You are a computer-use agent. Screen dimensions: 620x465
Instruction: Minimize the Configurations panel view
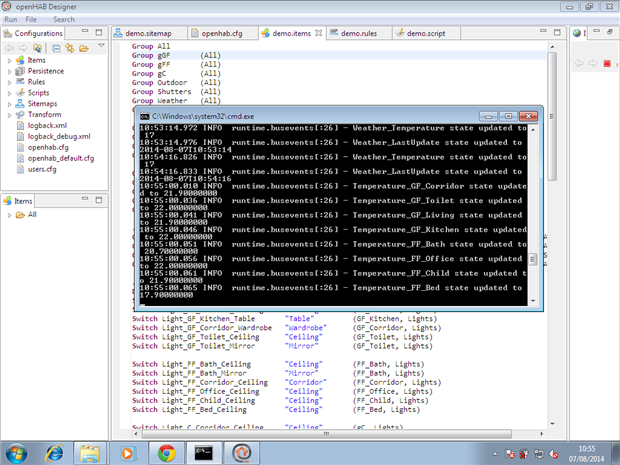[84, 33]
